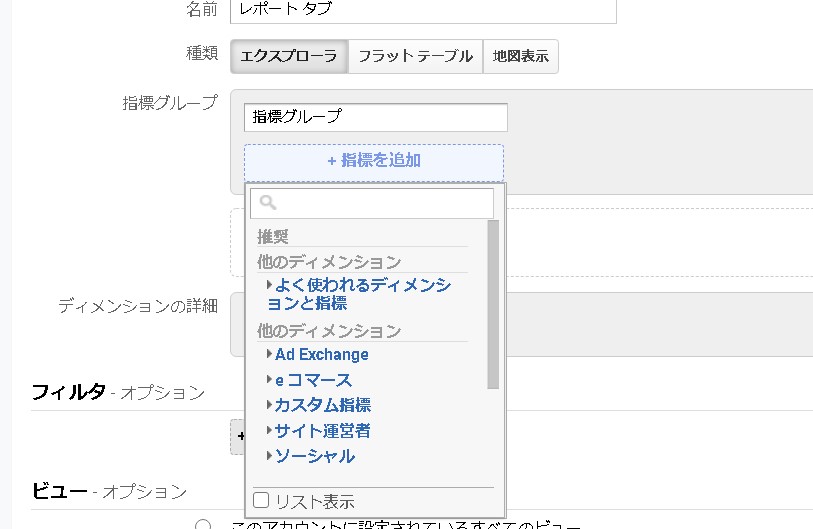Focus the search field in the metric dropdown
The image size is (813, 529).
click(x=380, y=203)
